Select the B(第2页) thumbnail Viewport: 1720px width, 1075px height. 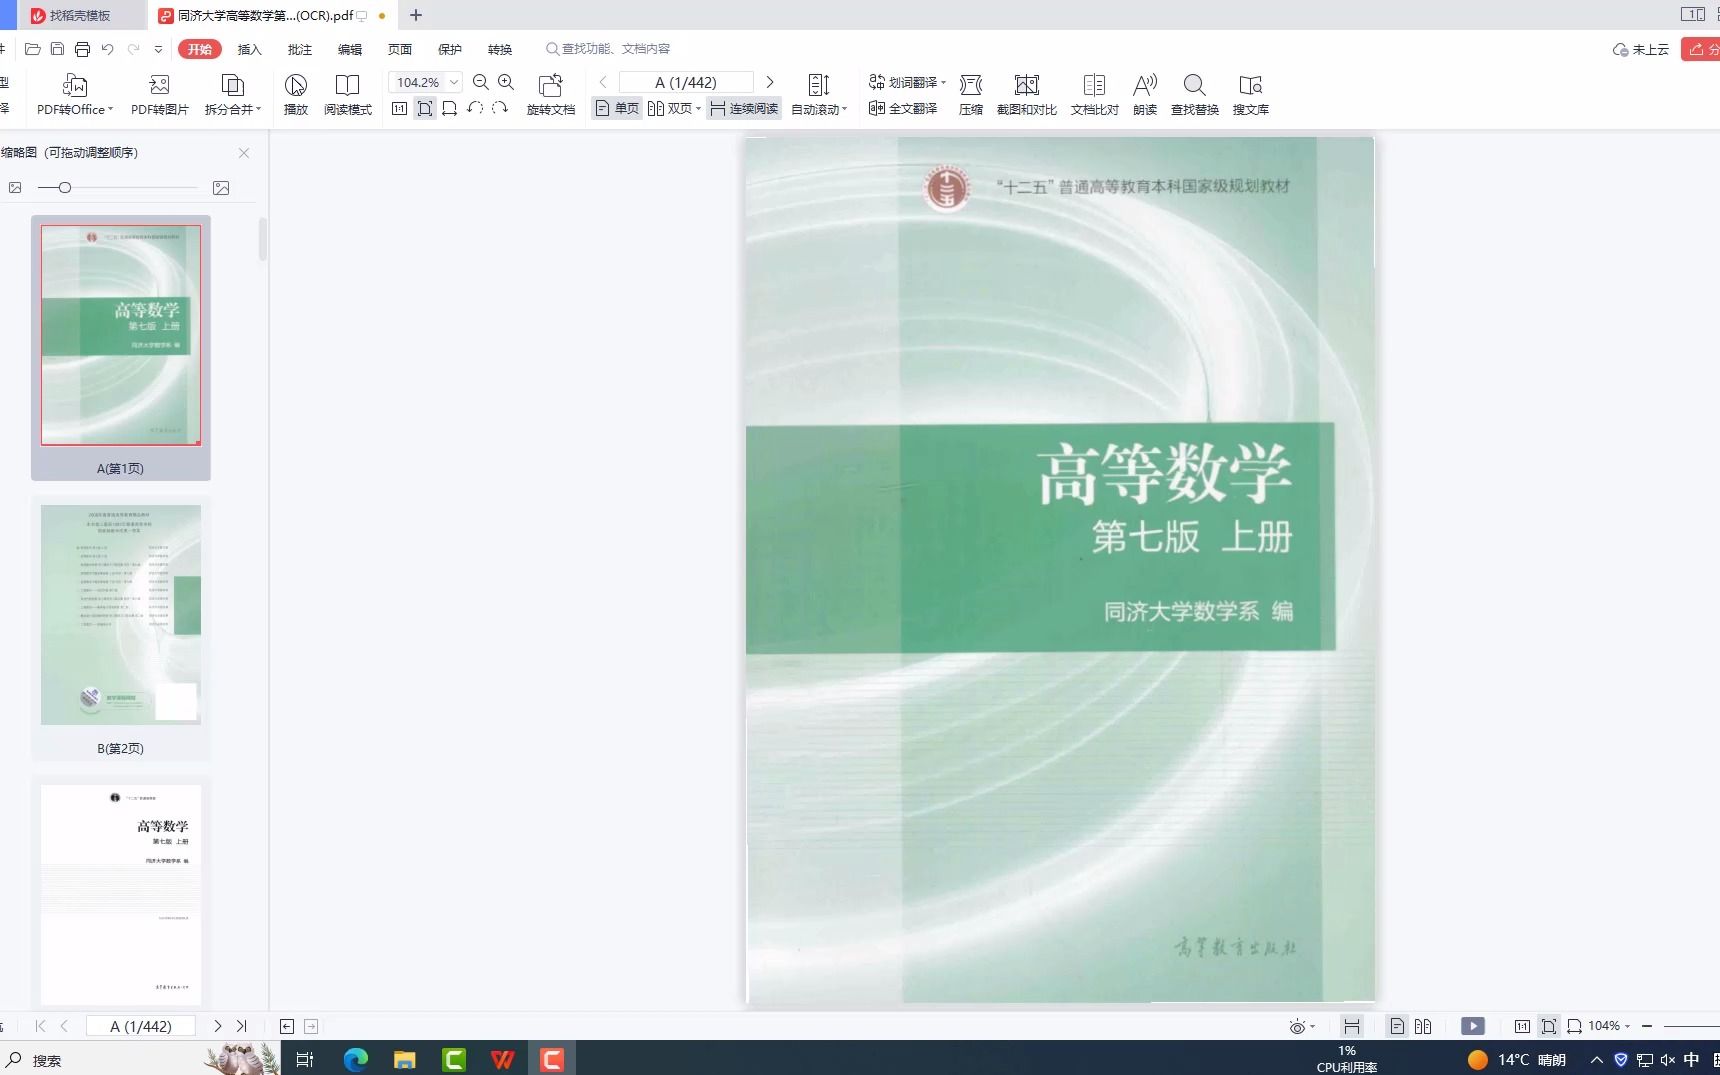click(x=121, y=628)
